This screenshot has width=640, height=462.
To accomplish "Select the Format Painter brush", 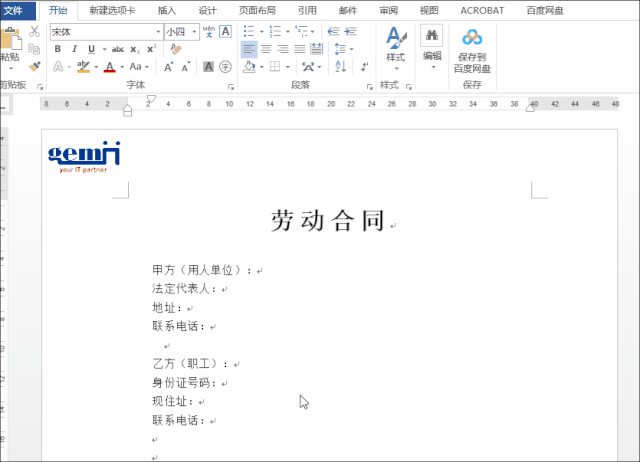I will (35, 66).
